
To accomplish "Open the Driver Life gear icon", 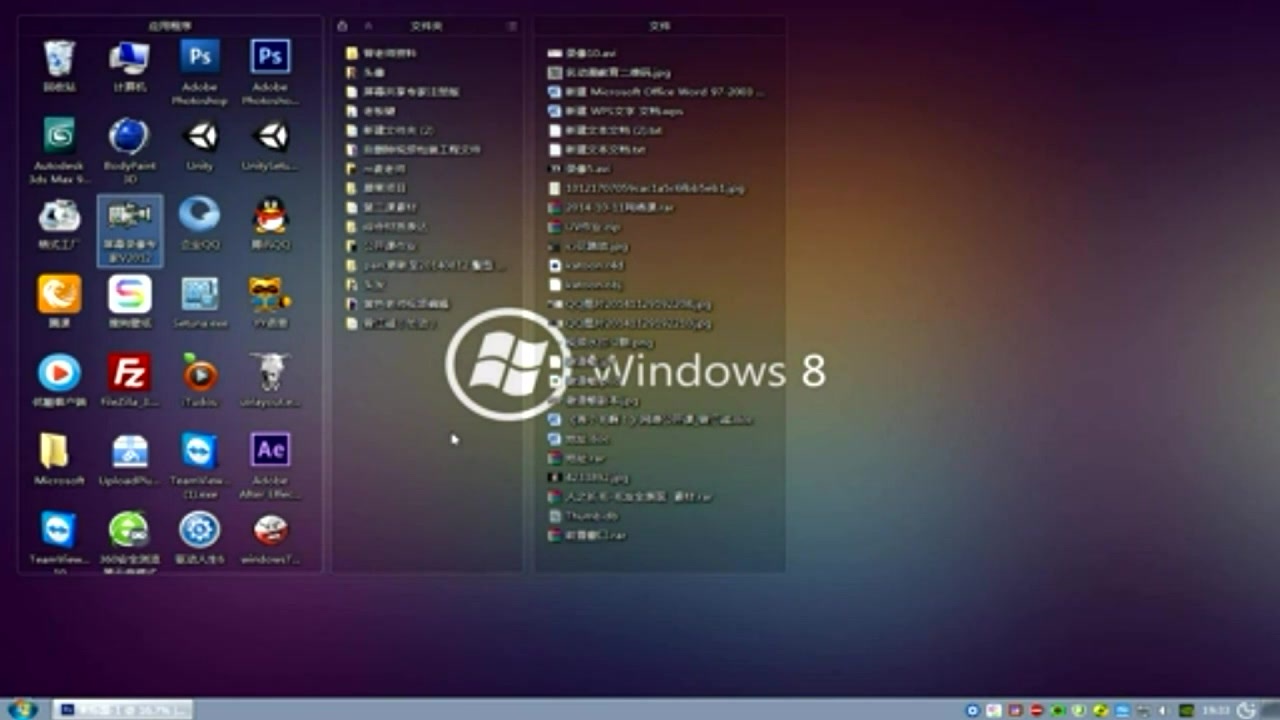I will (x=200, y=538).
